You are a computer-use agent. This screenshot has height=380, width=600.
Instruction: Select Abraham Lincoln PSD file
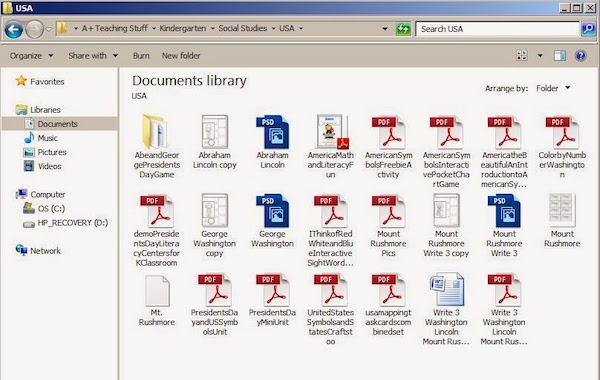tap(272, 142)
